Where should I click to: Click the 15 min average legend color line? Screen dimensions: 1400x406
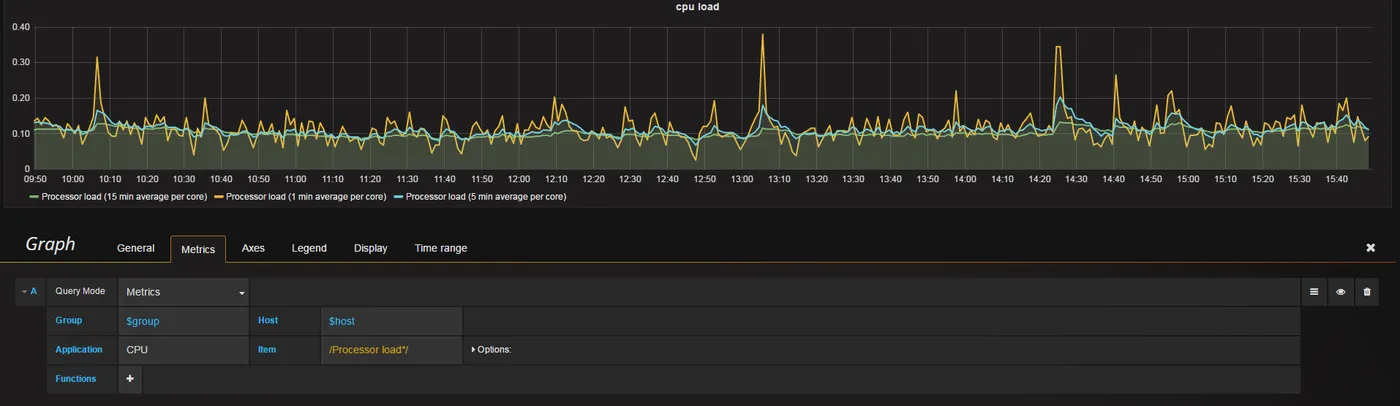[34, 197]
